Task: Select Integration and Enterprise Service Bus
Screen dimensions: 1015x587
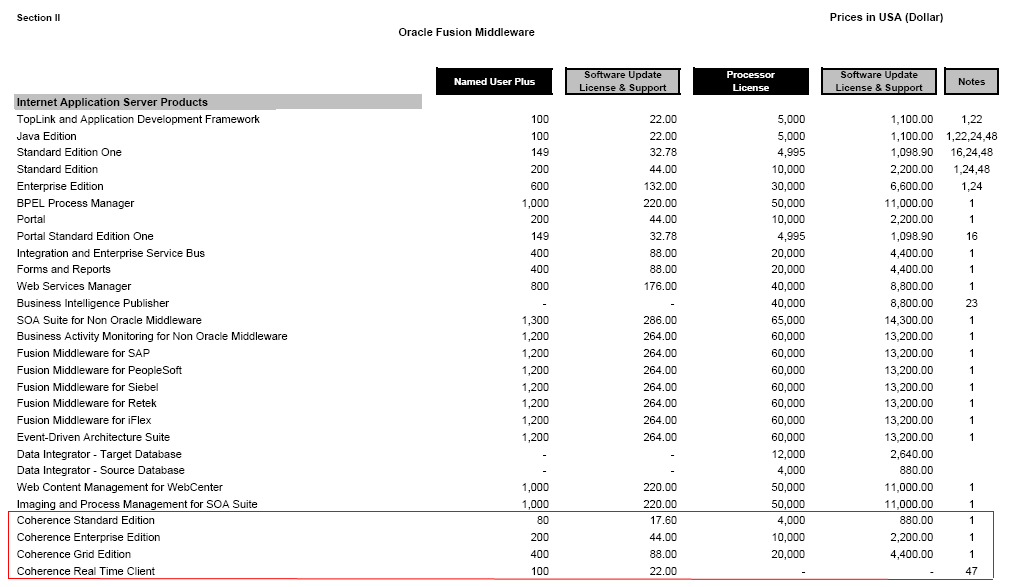Action: (111, 253)
